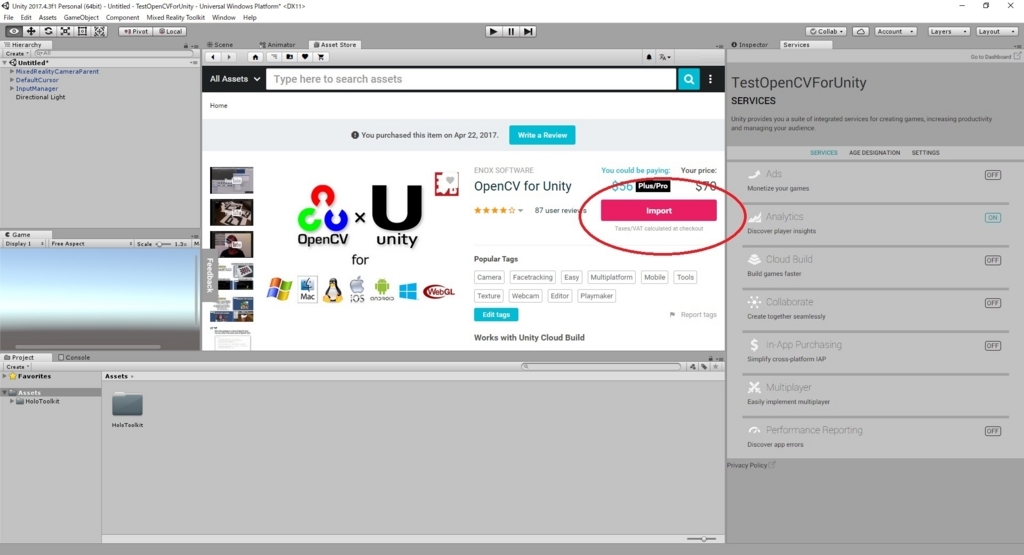Open the Asset Store wish list
Image resolution: width=1024 pixels, height=555 pixels.
tap(305, 57)
